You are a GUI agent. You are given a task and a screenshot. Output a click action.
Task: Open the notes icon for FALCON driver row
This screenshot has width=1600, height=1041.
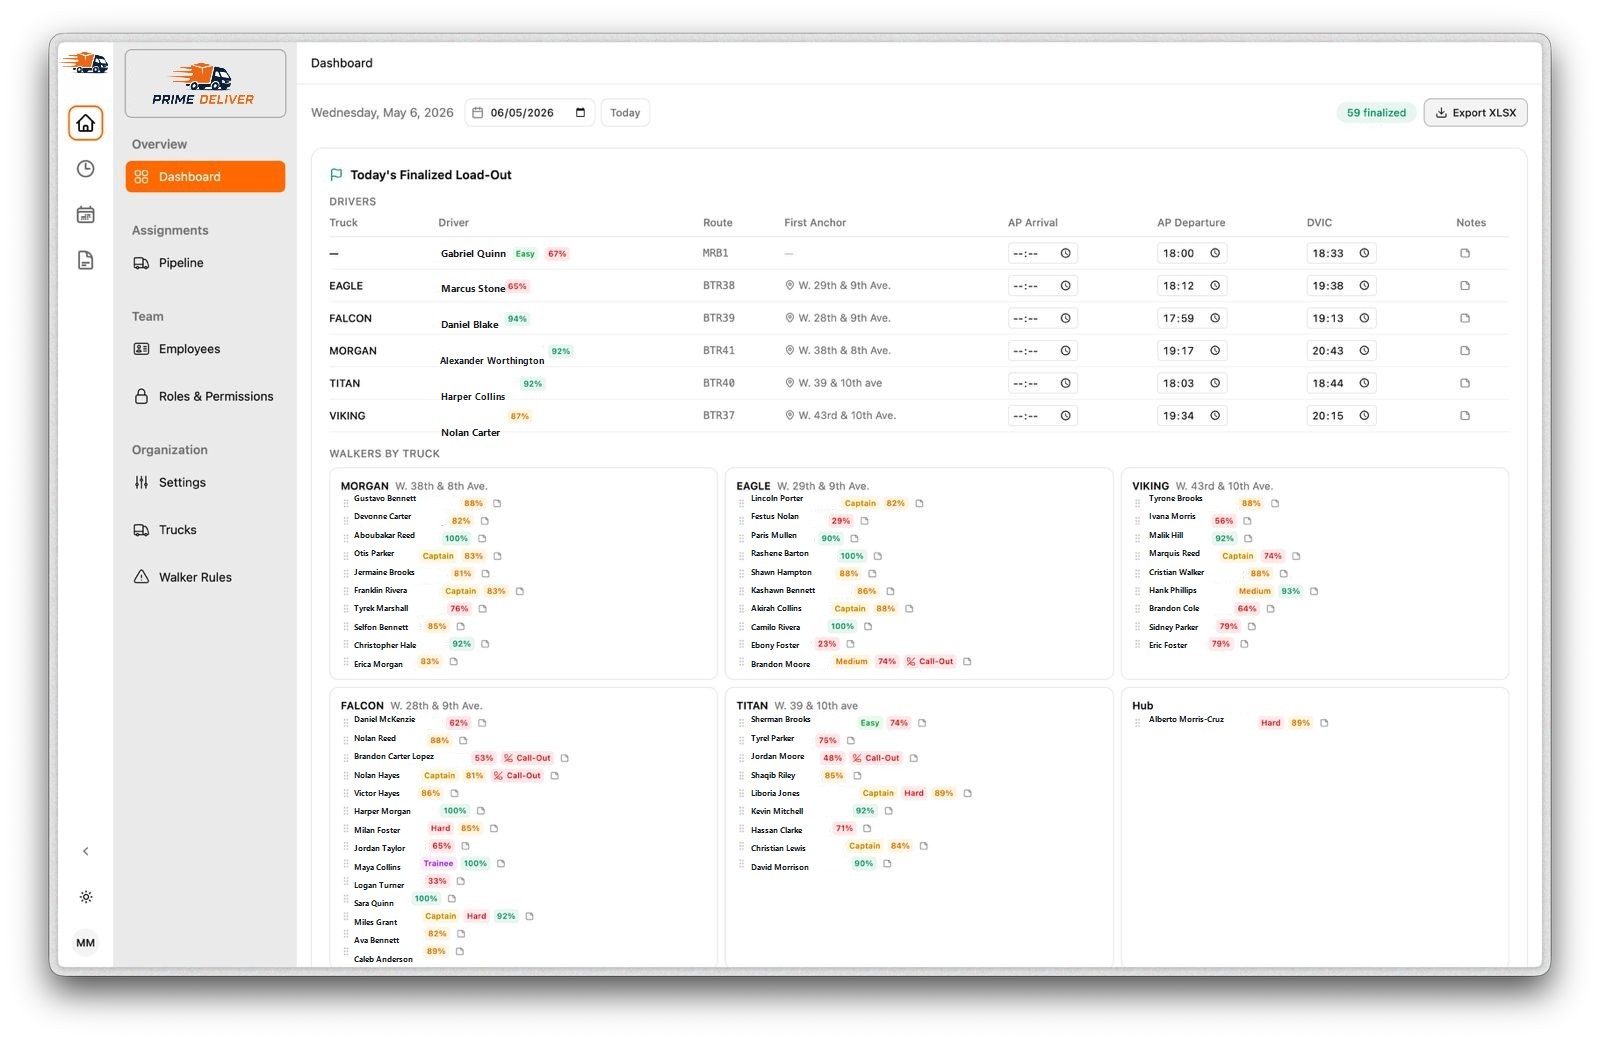click(1465, 319)
